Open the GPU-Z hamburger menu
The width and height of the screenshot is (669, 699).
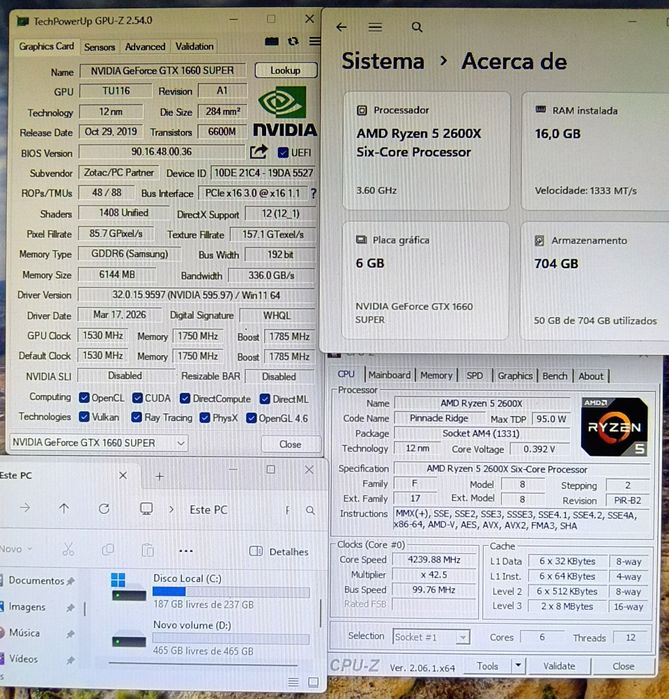(x=315, y=41)
